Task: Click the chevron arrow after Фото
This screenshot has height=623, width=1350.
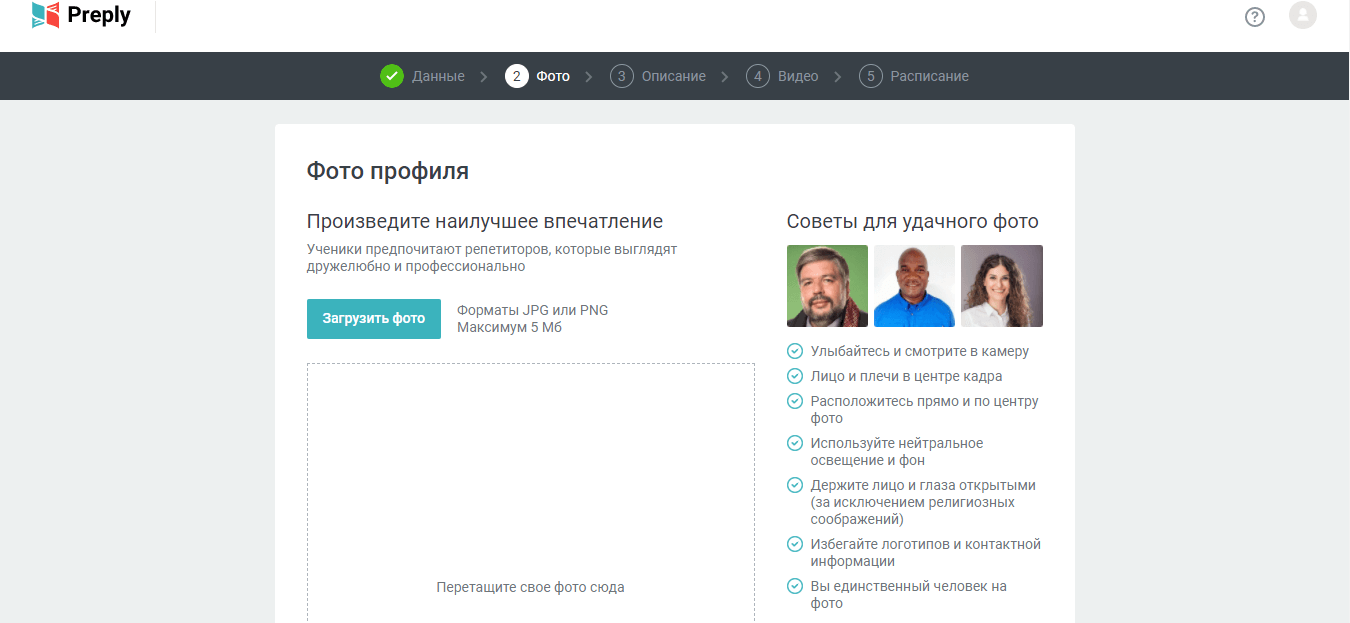Action: click(x=589, y=76)
